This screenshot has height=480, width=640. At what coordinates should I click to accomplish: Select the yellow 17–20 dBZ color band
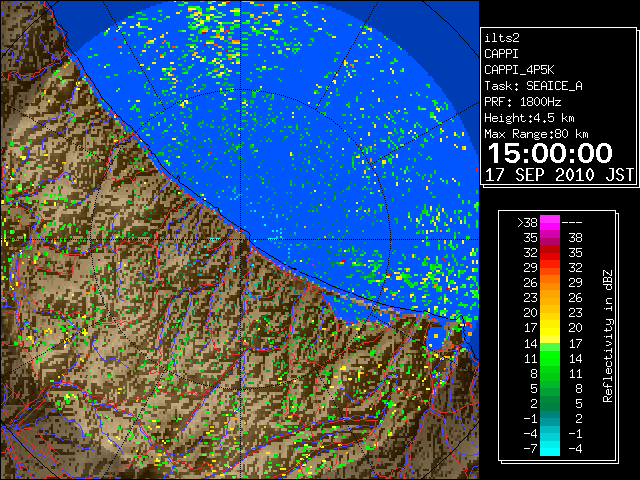[550, 328]
